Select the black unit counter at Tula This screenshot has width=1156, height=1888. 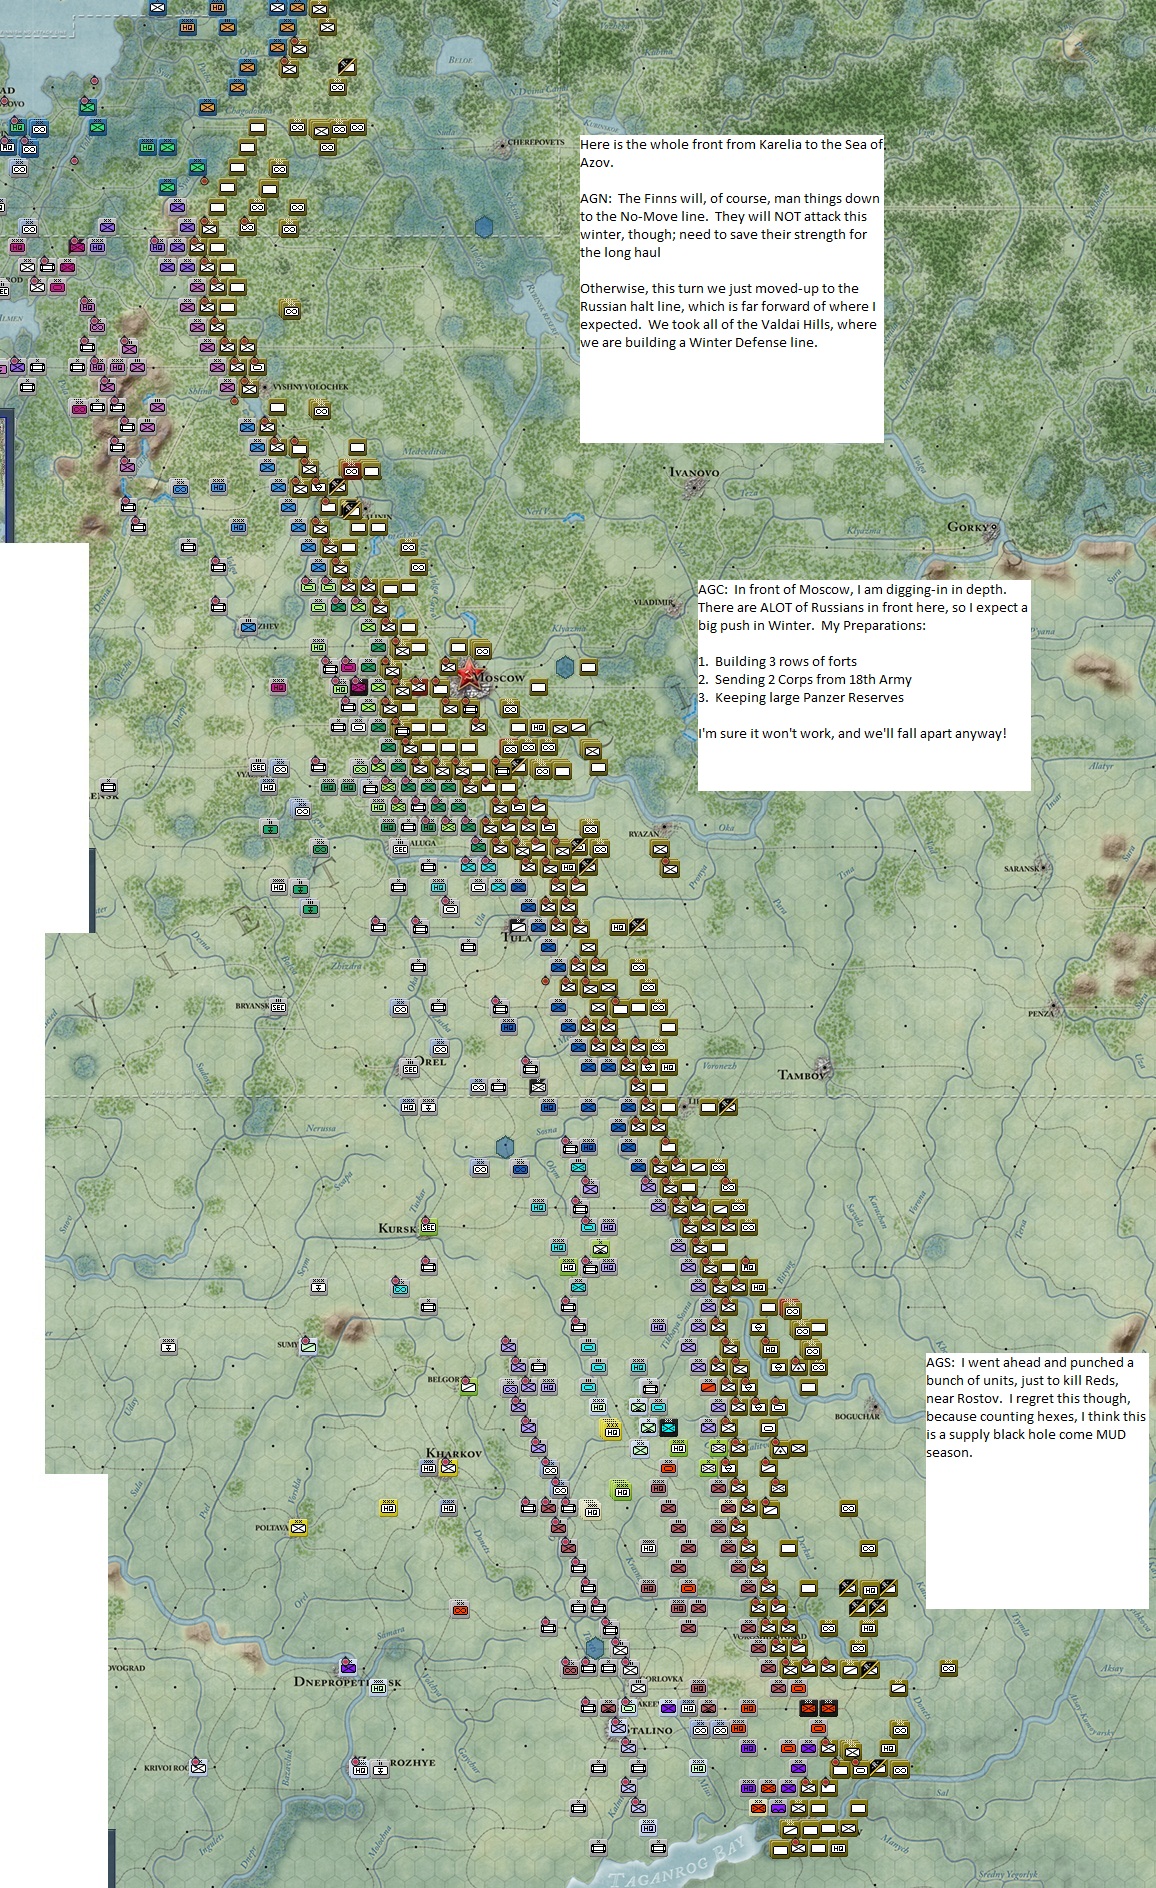click(x=518, y=927)
